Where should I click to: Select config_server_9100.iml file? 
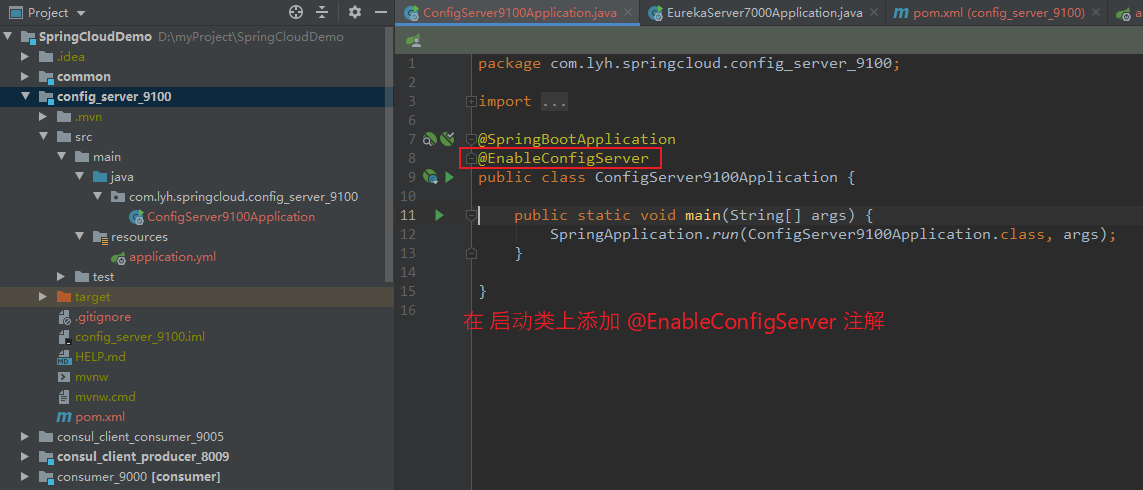[140, 337]
